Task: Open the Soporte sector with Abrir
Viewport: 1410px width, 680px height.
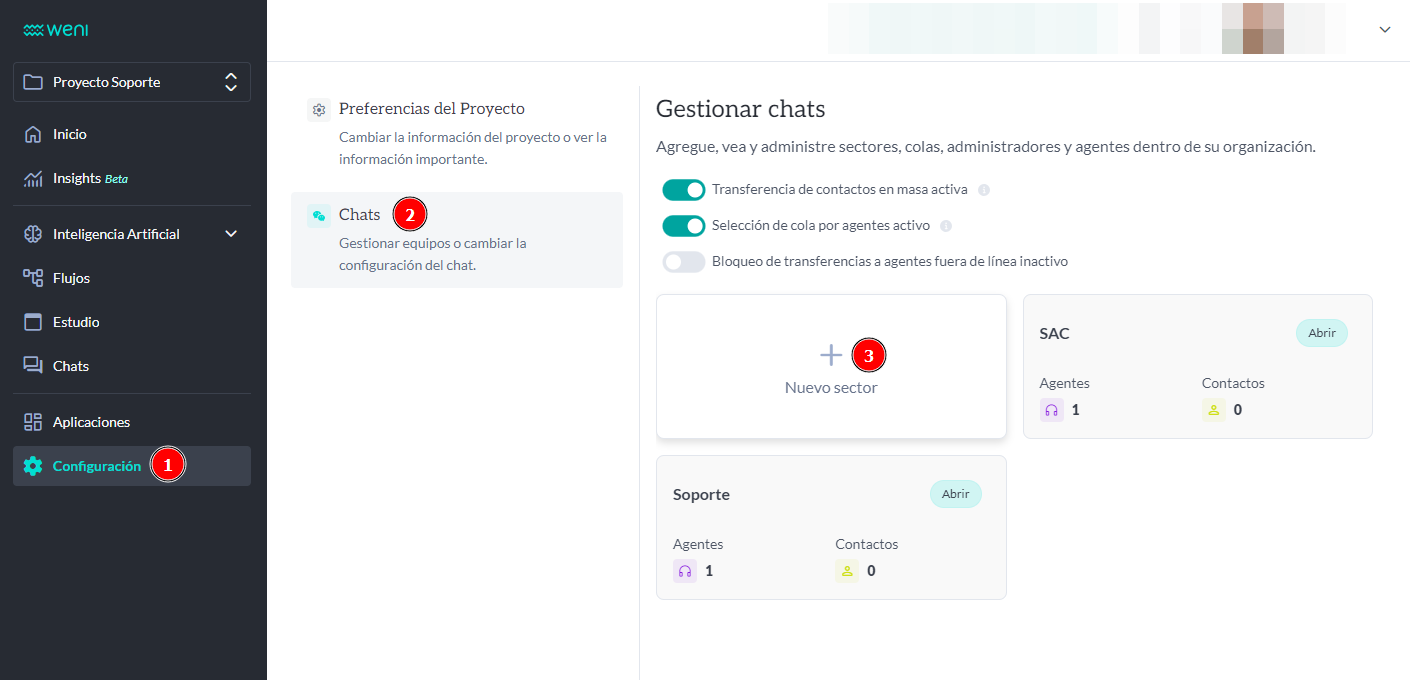Action: pos(955,494)
